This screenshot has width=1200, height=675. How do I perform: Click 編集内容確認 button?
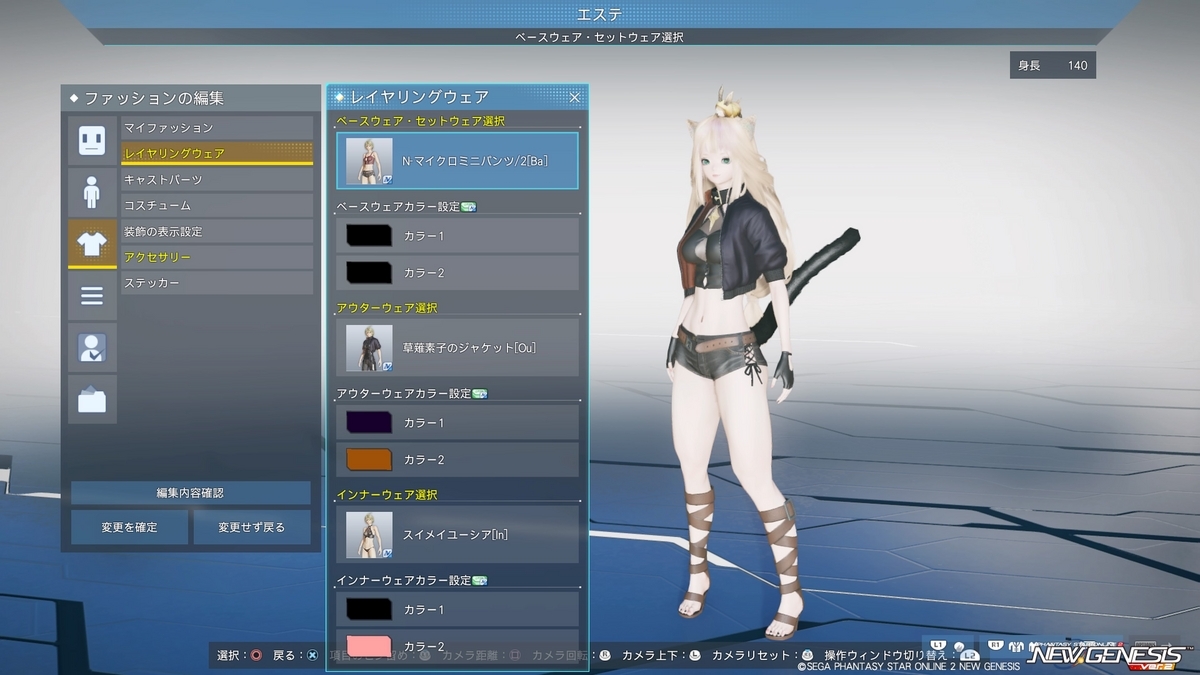[x=191, y=493]
